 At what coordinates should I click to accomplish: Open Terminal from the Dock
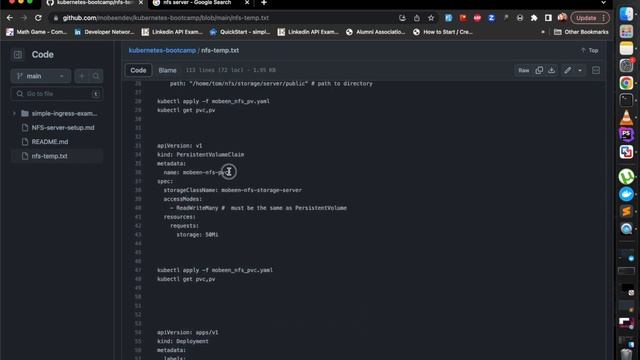point(626,100)
